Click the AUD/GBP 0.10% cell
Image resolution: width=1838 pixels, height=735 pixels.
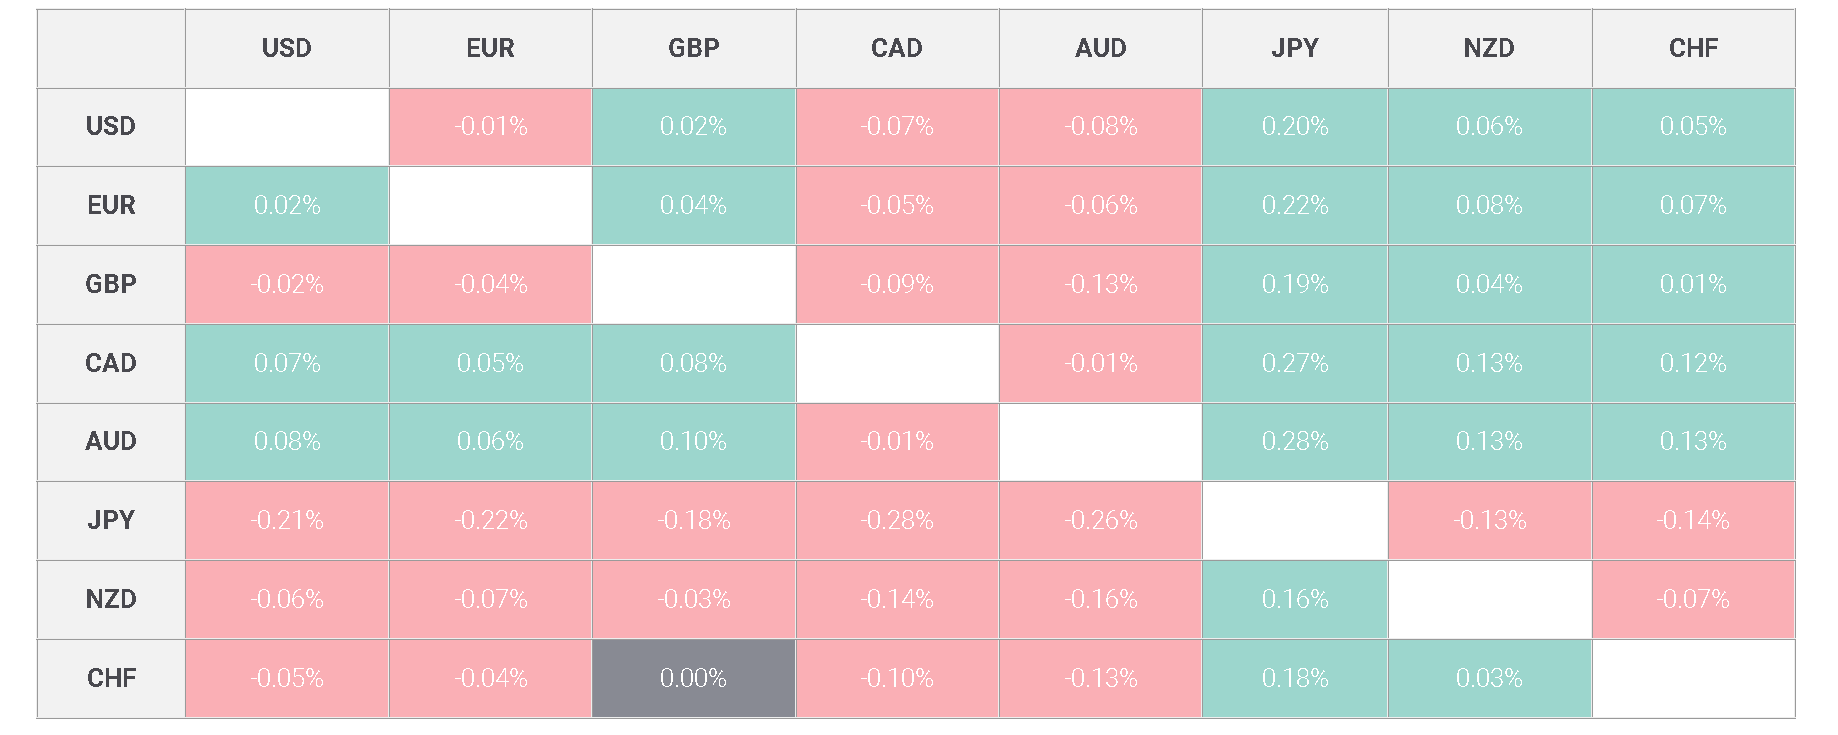pyautogui.click(x=693, y=442)
